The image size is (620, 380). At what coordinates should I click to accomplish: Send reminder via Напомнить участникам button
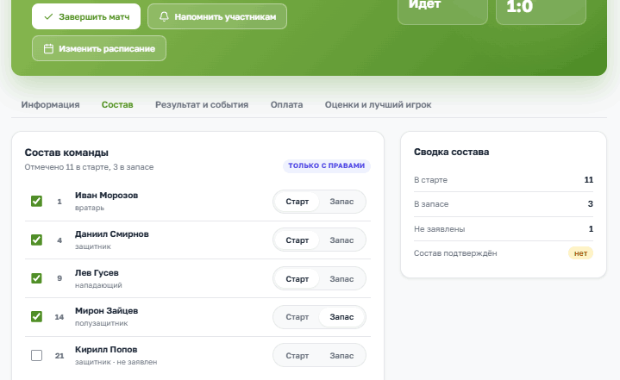(217, 17)
